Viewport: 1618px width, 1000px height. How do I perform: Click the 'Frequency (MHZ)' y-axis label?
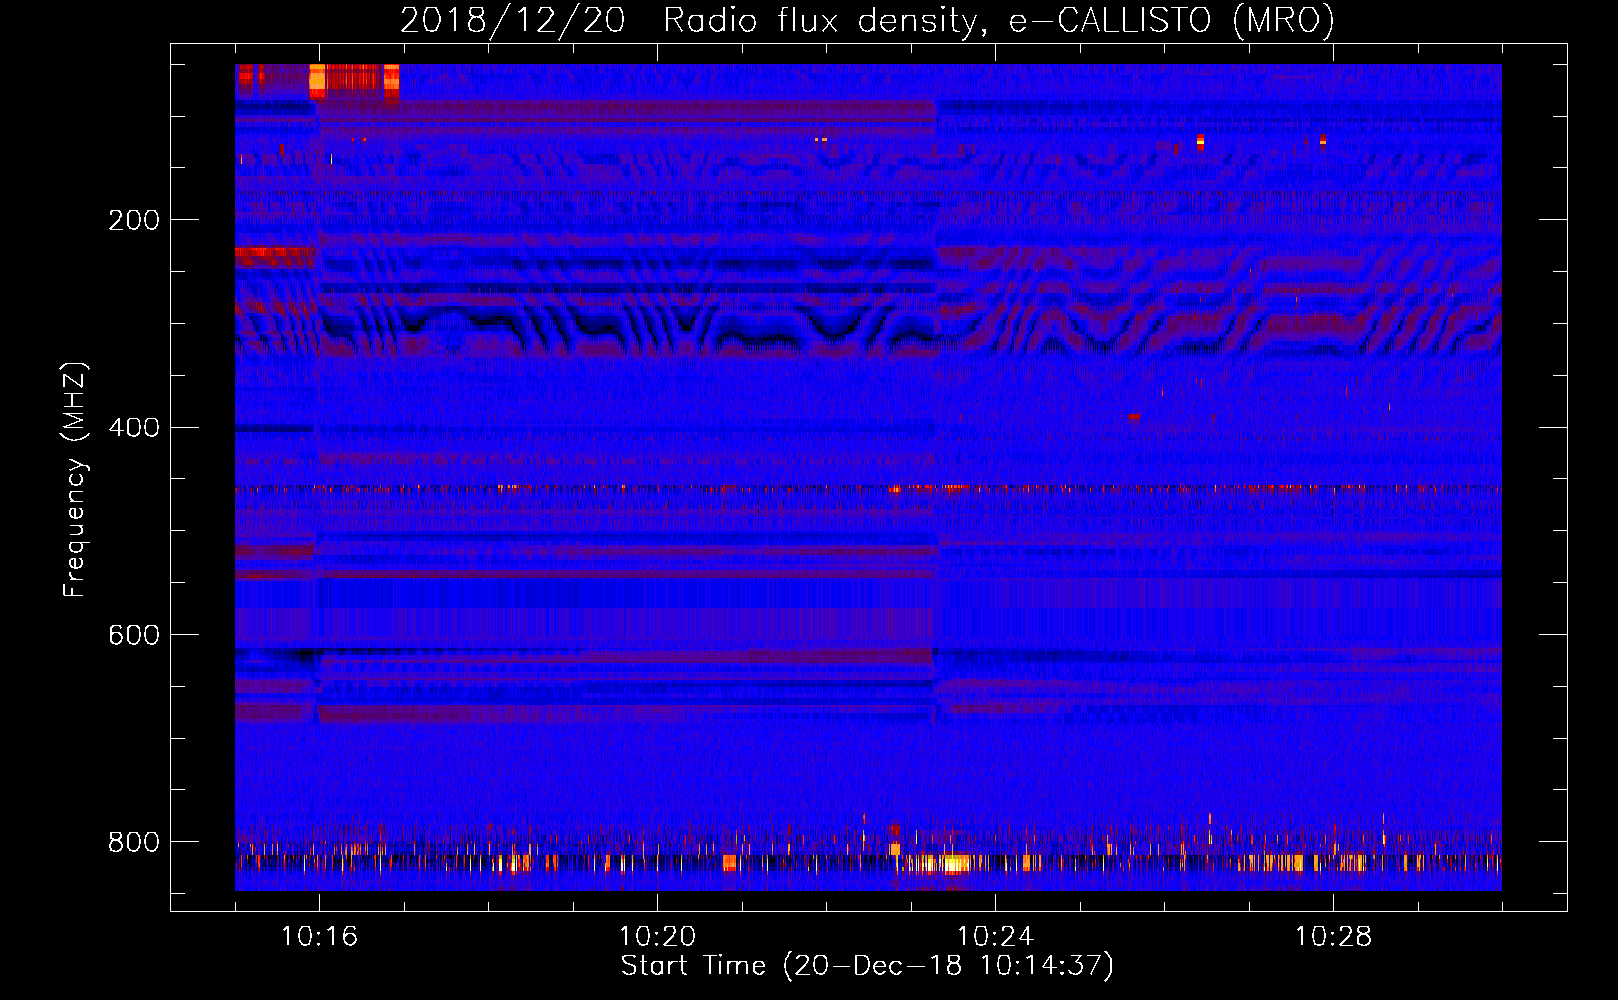click(x=75, y=480)
